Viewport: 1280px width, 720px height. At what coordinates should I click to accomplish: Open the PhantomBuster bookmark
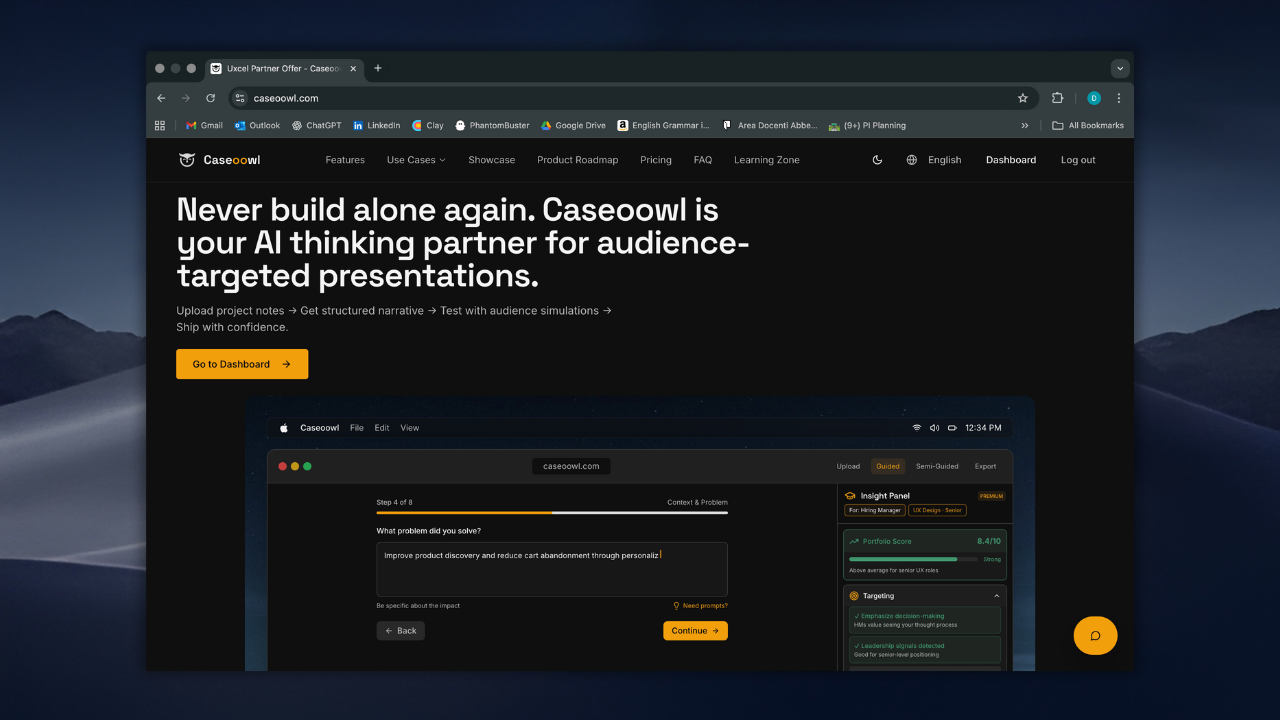click(492, 126)
